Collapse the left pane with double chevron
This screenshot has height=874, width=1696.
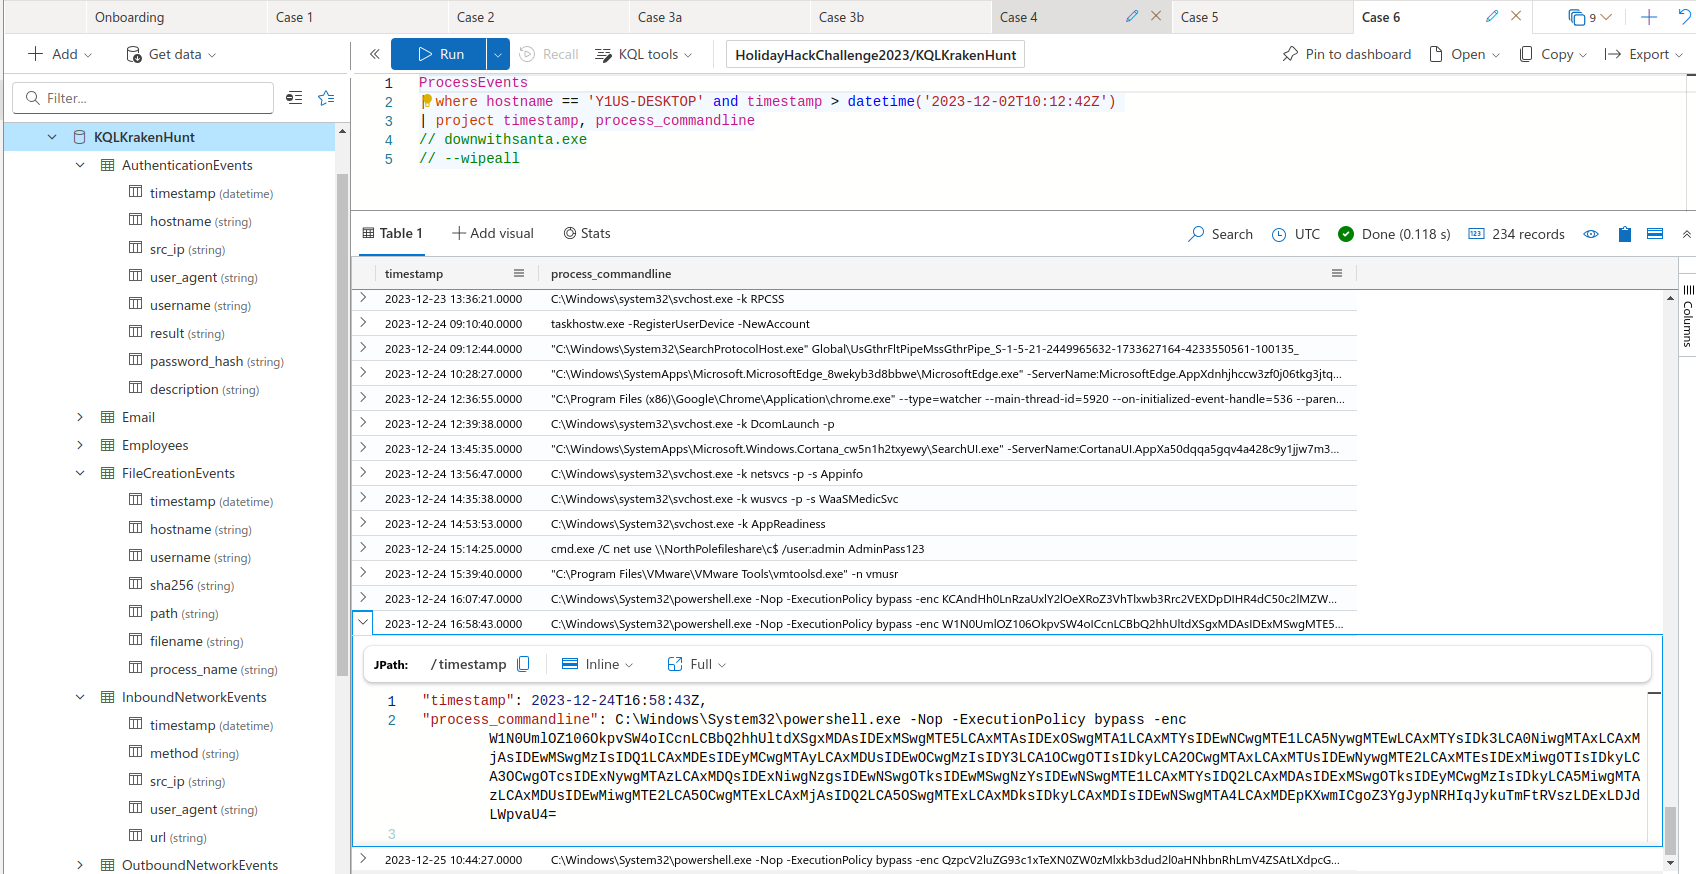coord(374,54)
